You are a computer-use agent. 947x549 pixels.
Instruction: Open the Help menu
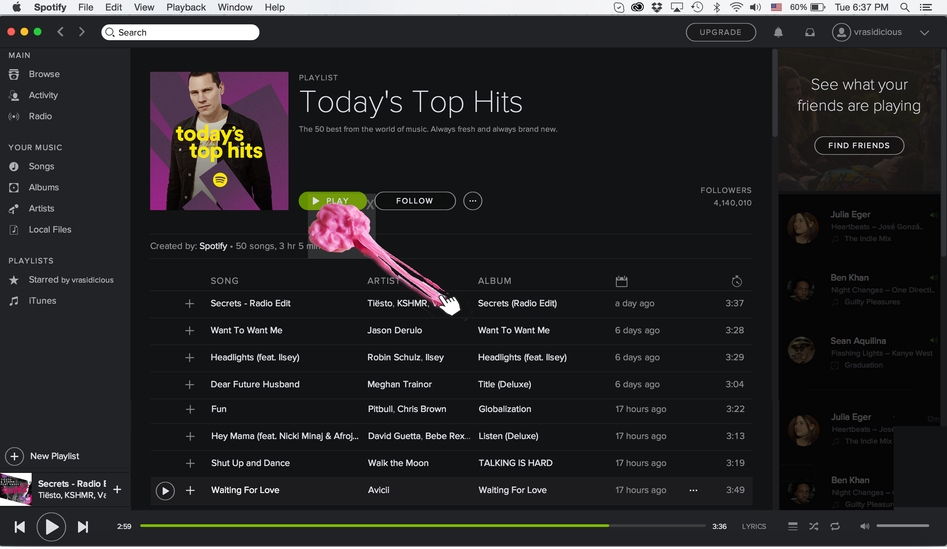tap(274, 7)
